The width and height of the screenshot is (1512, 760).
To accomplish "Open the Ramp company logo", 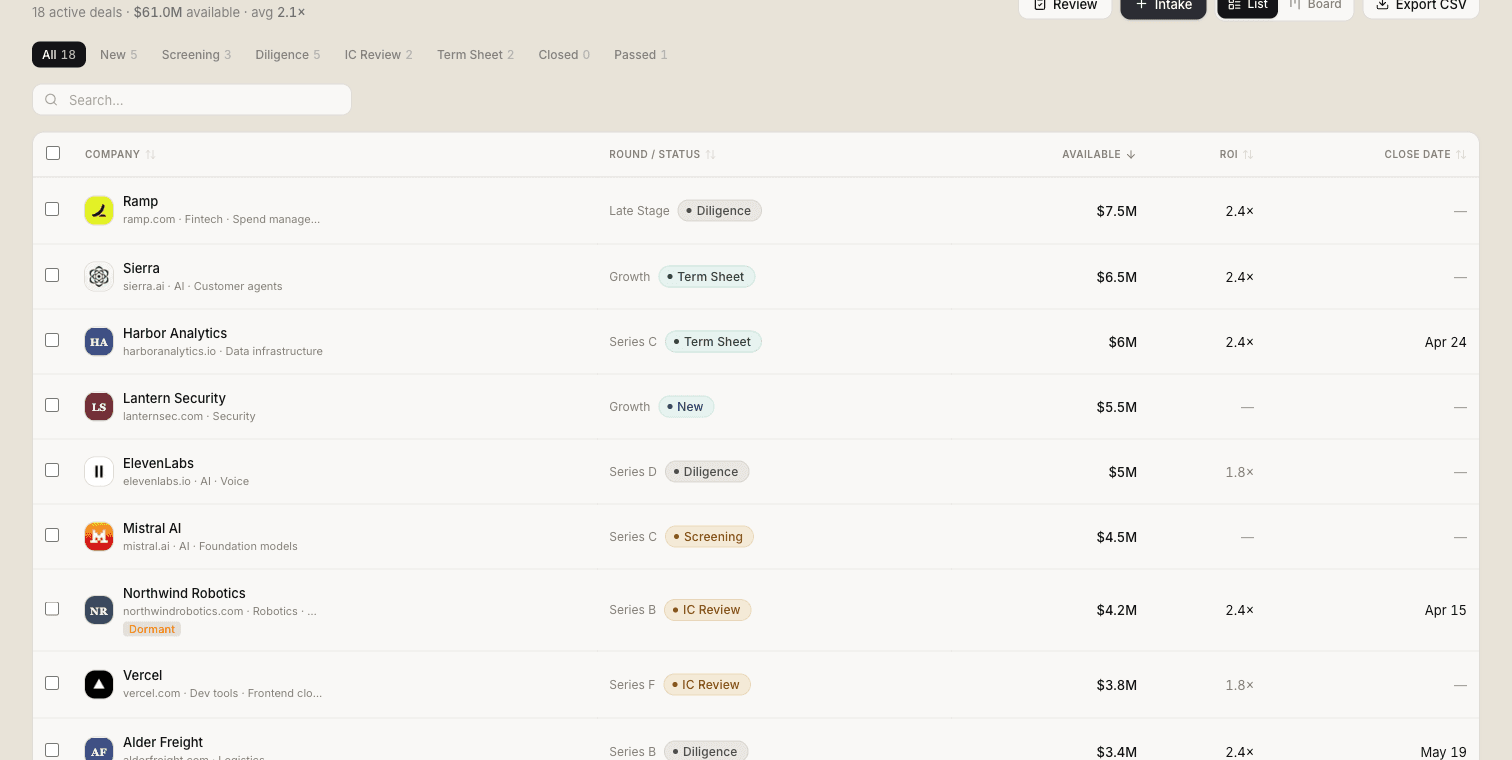I will (x=99, y=210).
